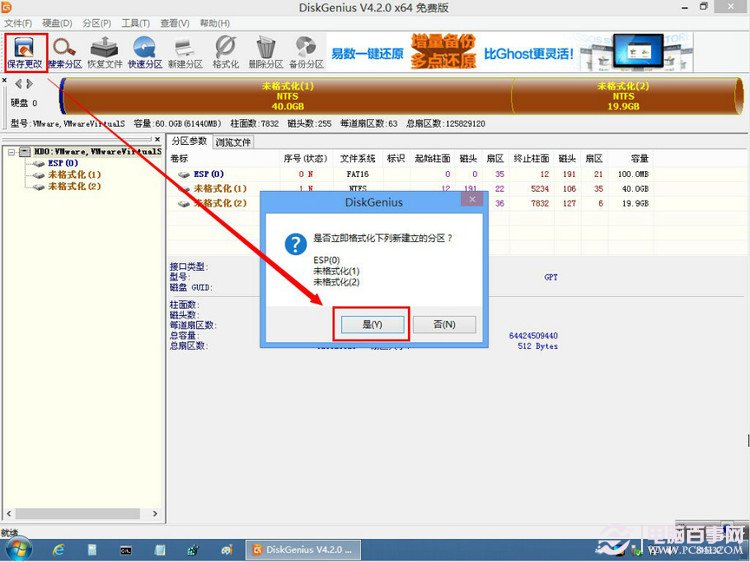This screenshot has height=562, width=750.
Task: Click the 40.0GB capacity cell in table
Action: (636, 188)
